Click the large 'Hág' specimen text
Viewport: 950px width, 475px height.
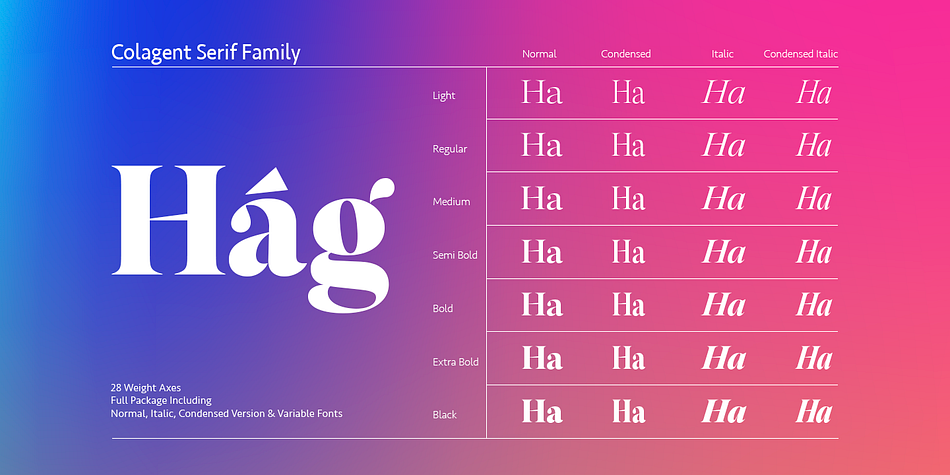[x=253, y=239]
